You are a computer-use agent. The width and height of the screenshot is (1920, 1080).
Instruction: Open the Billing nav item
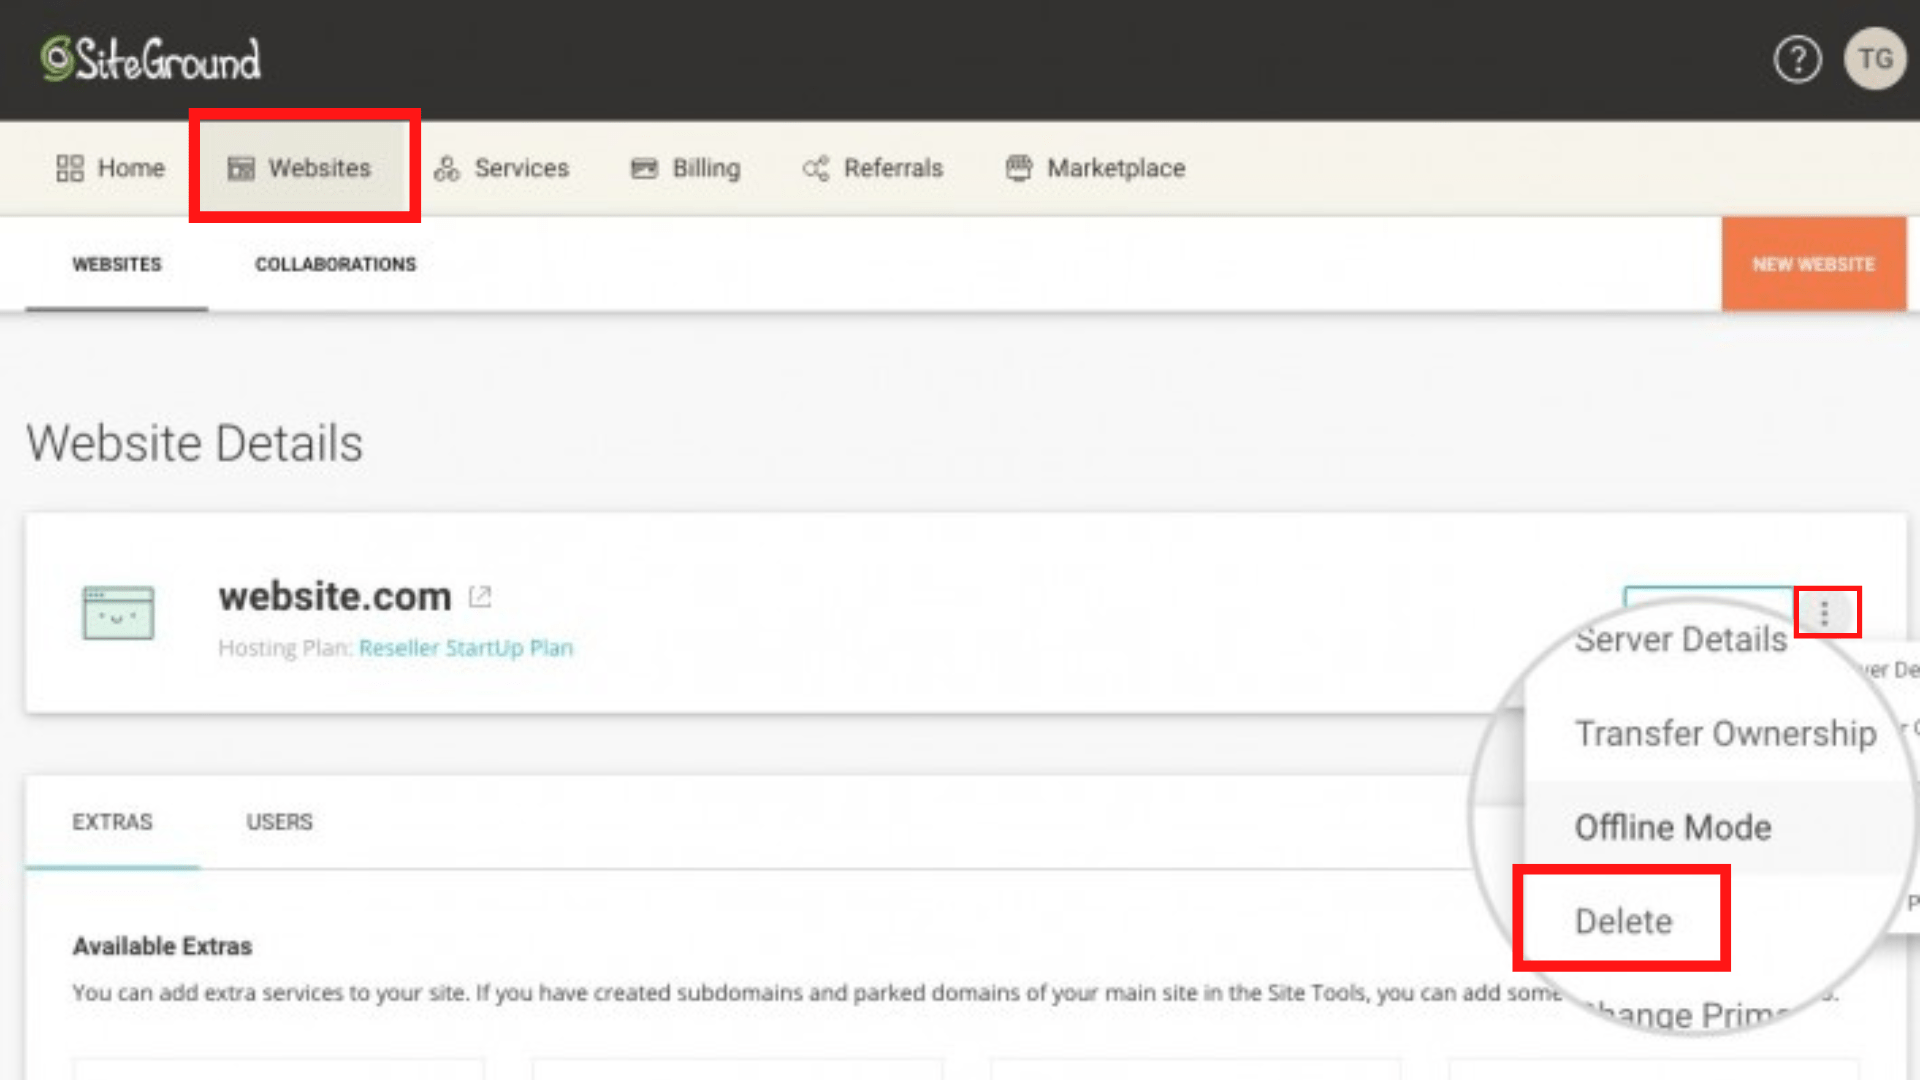686,168
